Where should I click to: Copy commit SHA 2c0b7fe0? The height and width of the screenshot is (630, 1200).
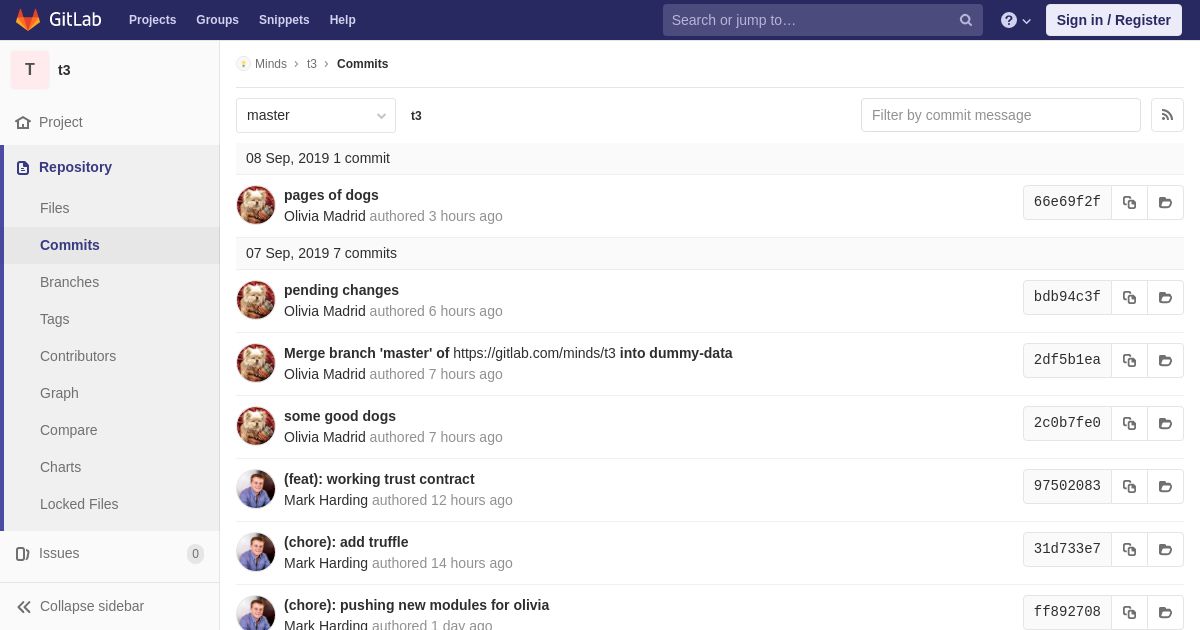click(1129, 423)
